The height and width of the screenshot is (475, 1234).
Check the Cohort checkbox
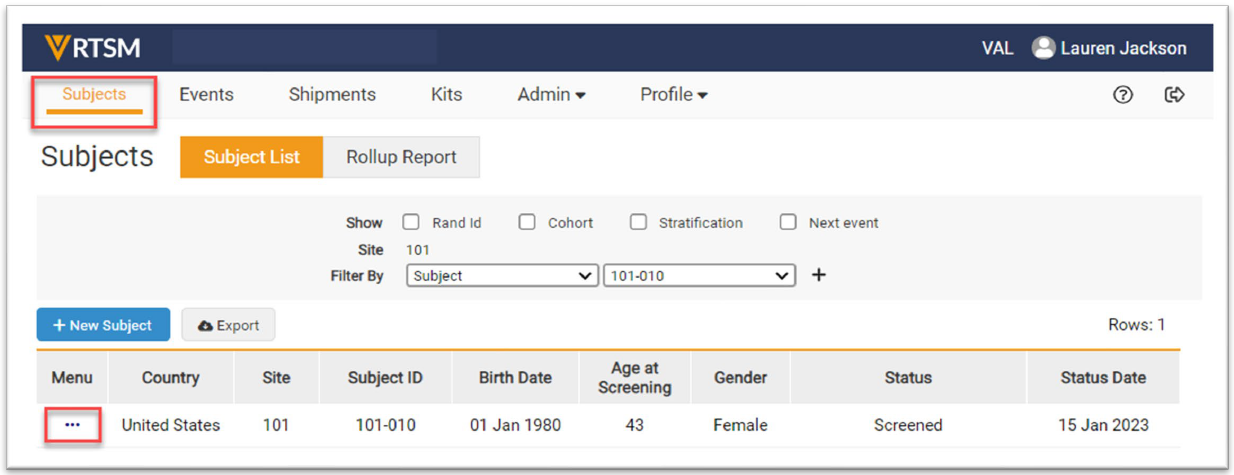click(x=526, y=223)
